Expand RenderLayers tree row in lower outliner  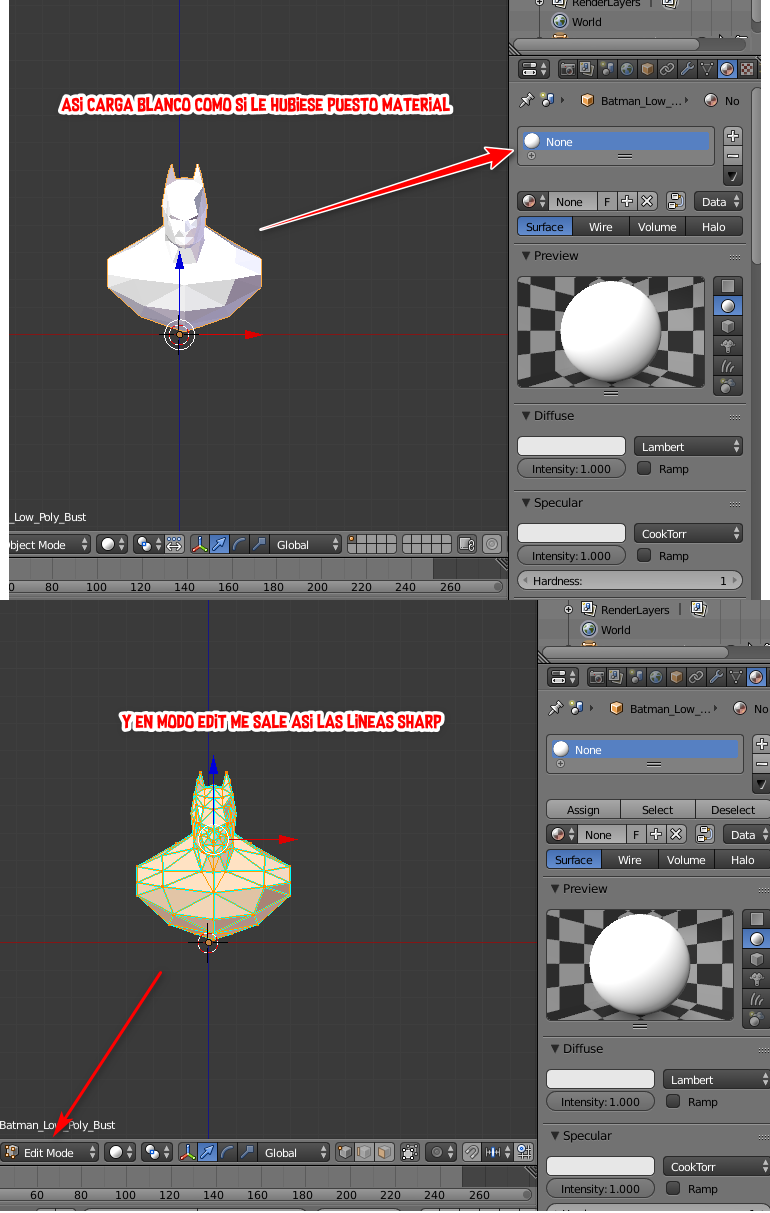click(568, 609)
